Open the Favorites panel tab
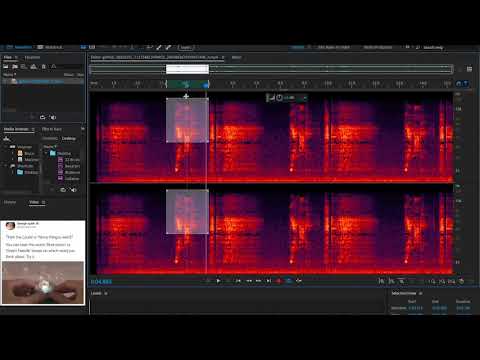480x360 pixels. pyautogui.click(x=32, y=57)
